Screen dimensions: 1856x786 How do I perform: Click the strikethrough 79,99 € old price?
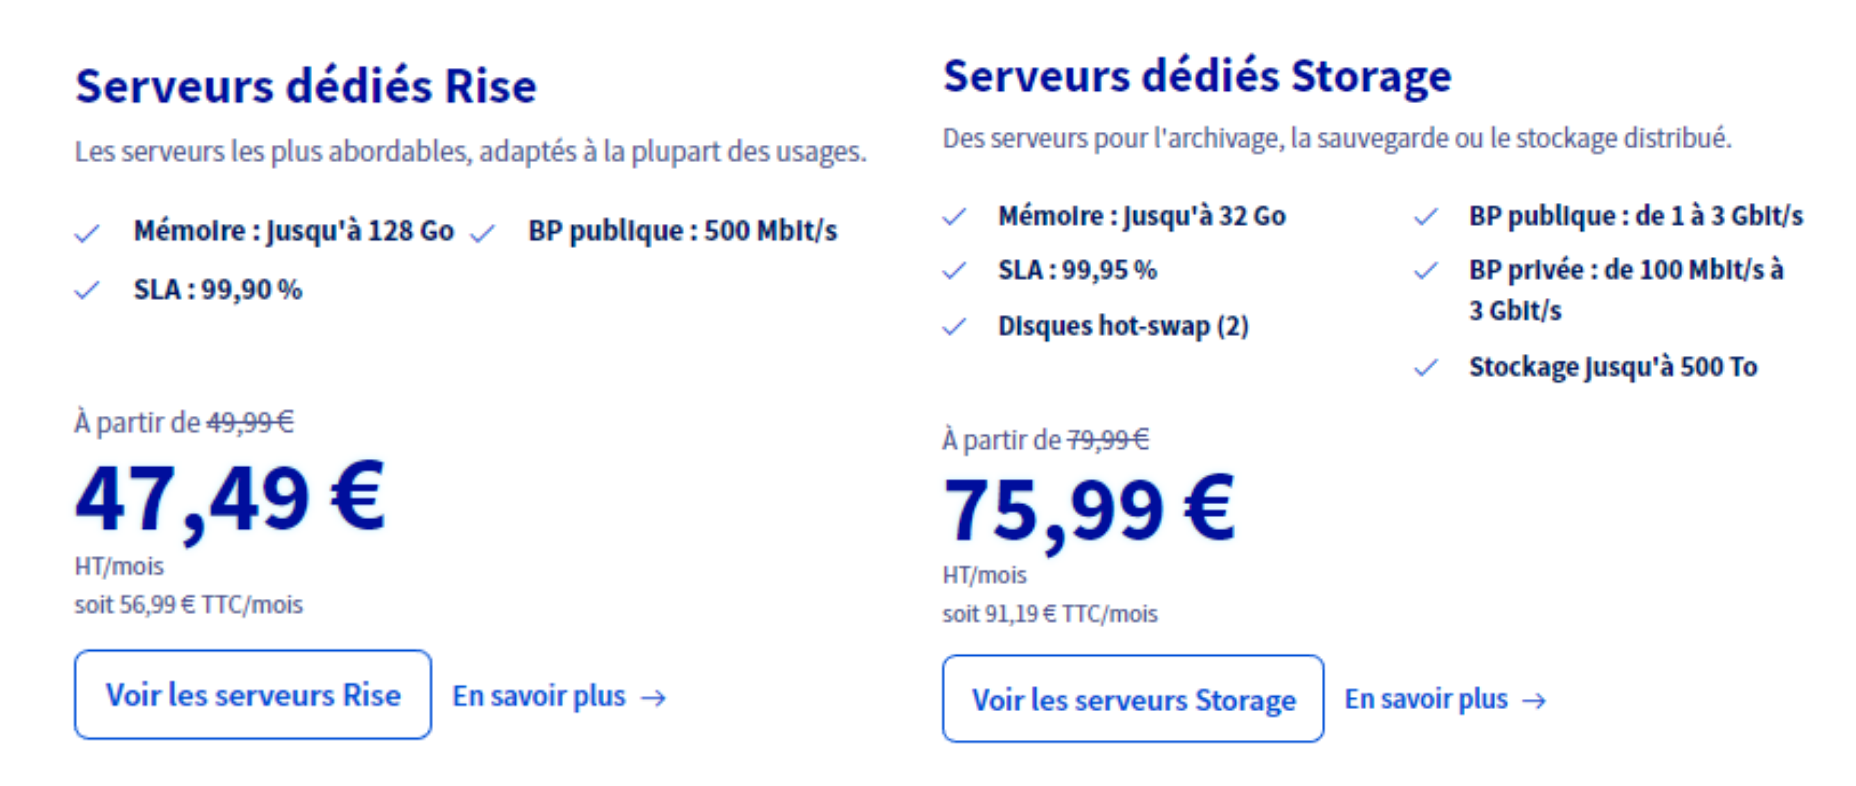(1108, 440)
